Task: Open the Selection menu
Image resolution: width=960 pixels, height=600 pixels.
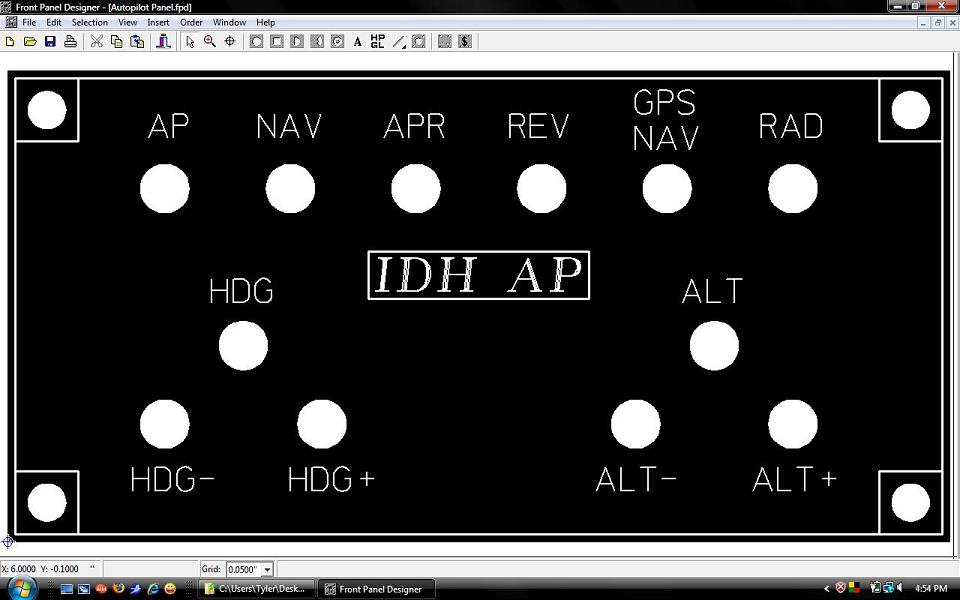Action: point(89,23)
